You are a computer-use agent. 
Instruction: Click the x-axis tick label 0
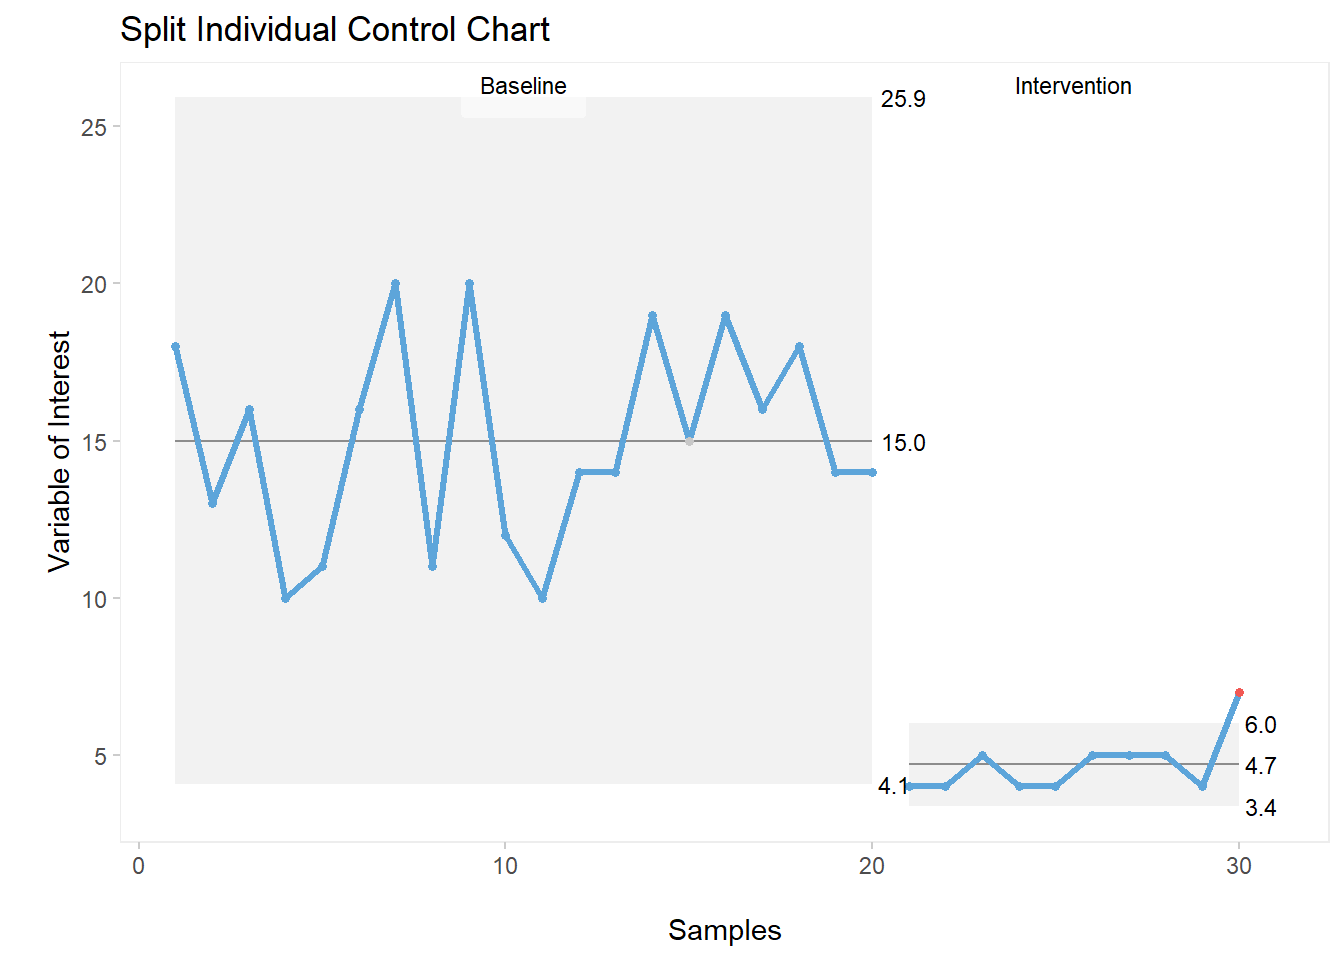[x=139, y=866]
